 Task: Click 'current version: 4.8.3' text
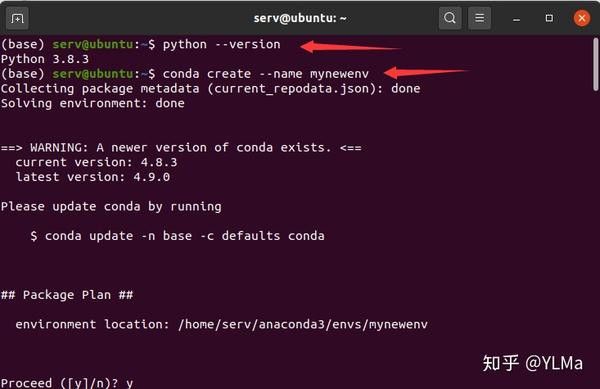[x=96, y=162]
